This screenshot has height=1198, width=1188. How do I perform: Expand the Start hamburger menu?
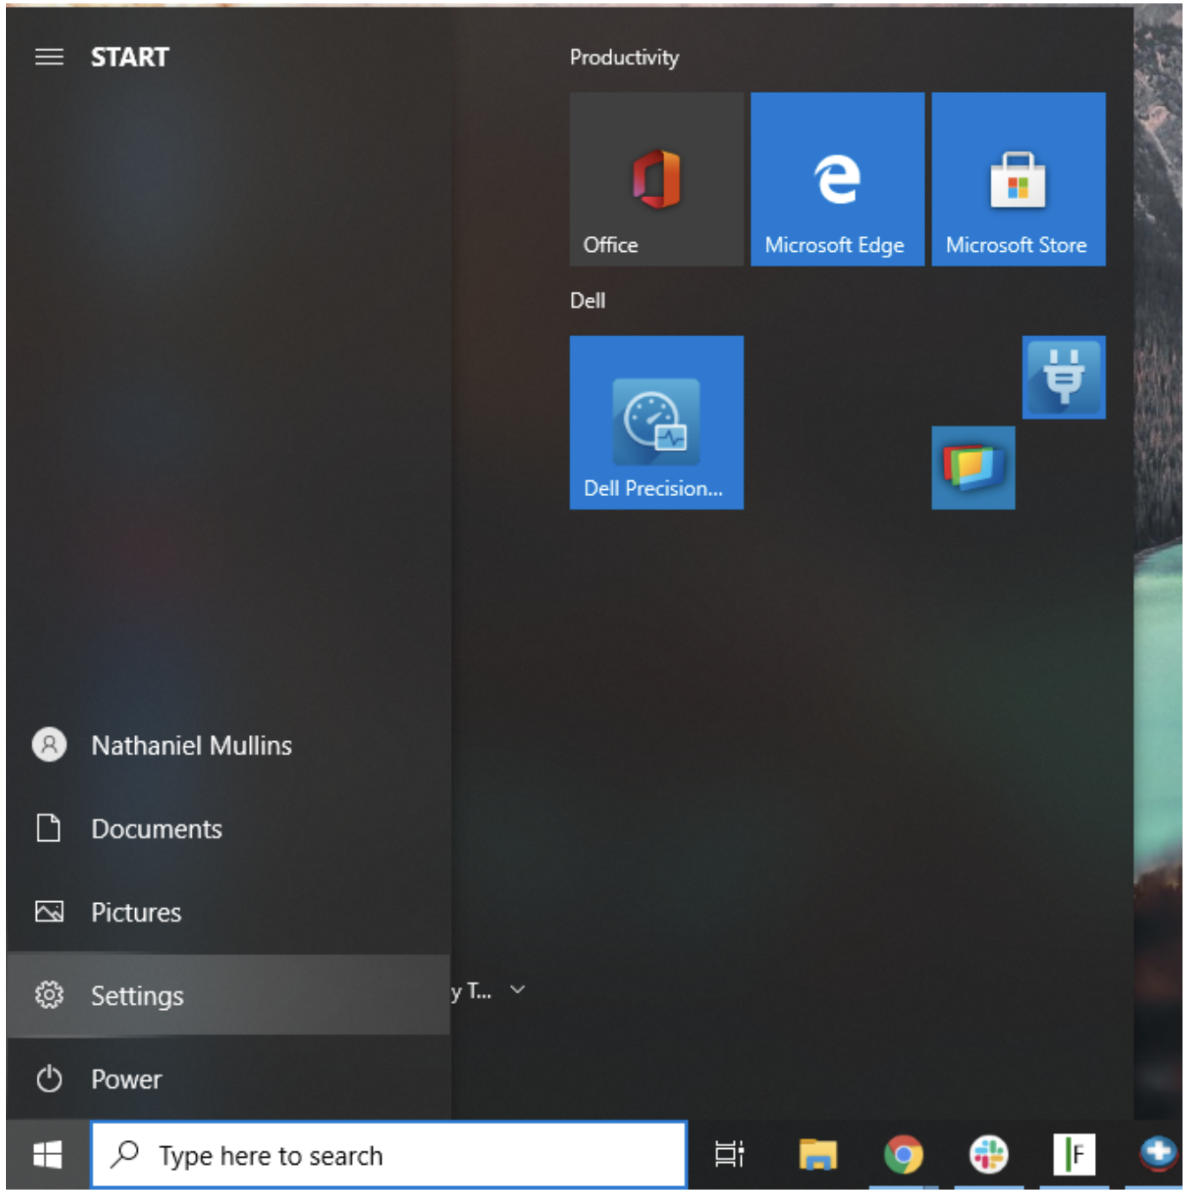pyautogui.click(x=49, y=57)
